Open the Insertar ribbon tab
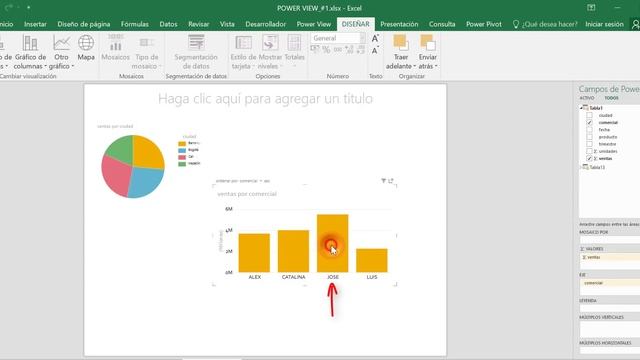 (35, 24)
